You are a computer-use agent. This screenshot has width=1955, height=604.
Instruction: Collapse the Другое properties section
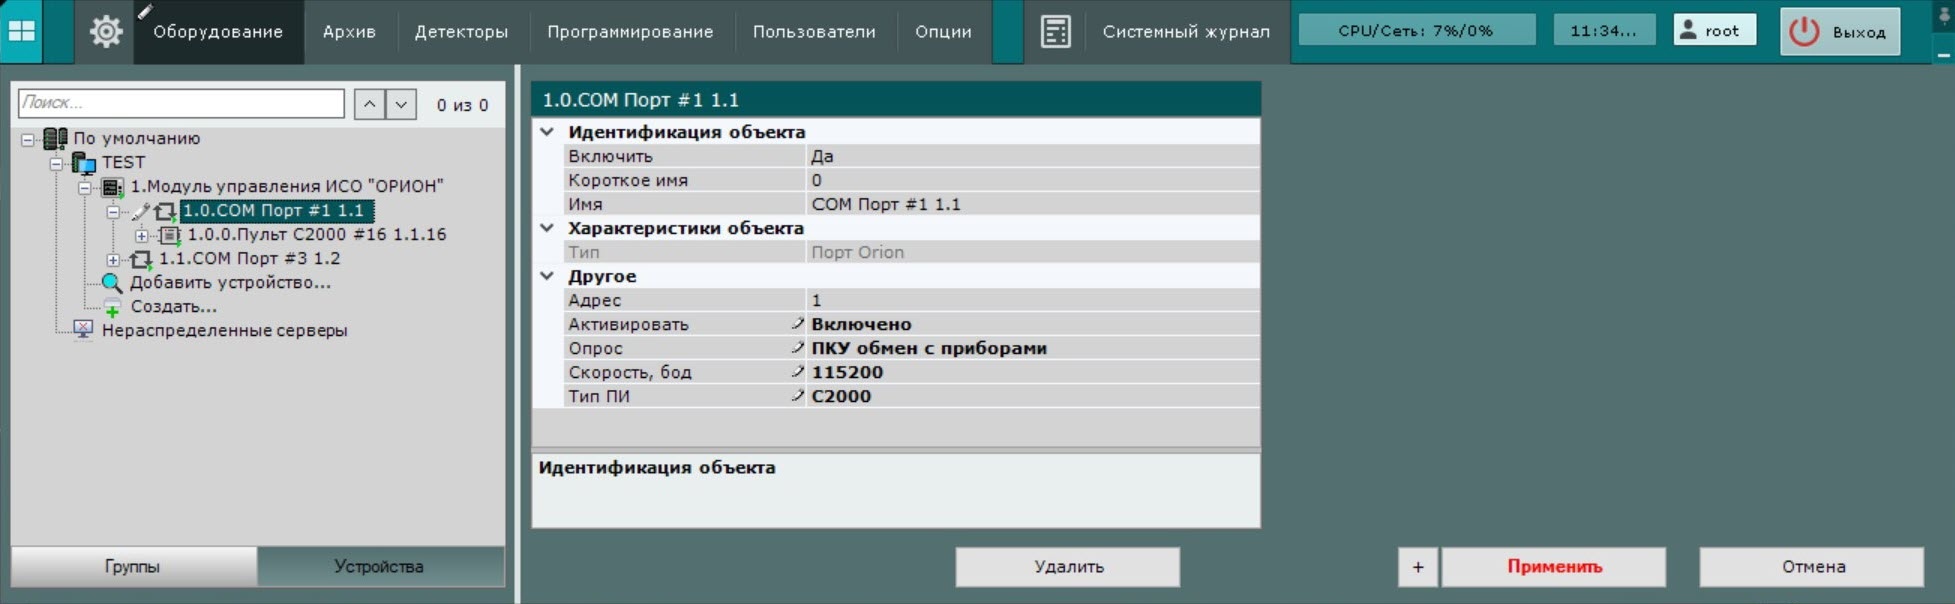click(x=547, y=276)
